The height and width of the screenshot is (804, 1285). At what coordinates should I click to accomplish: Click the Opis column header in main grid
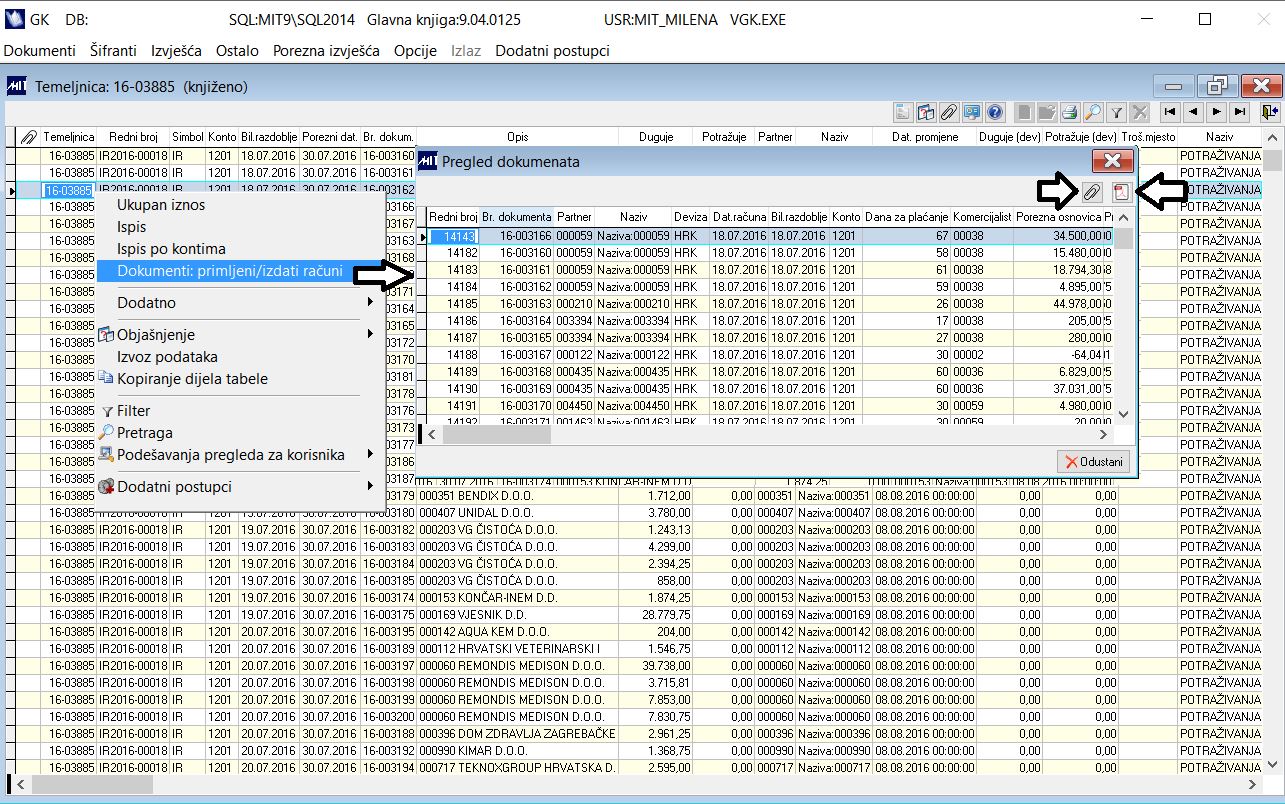[x=517, y=136]
